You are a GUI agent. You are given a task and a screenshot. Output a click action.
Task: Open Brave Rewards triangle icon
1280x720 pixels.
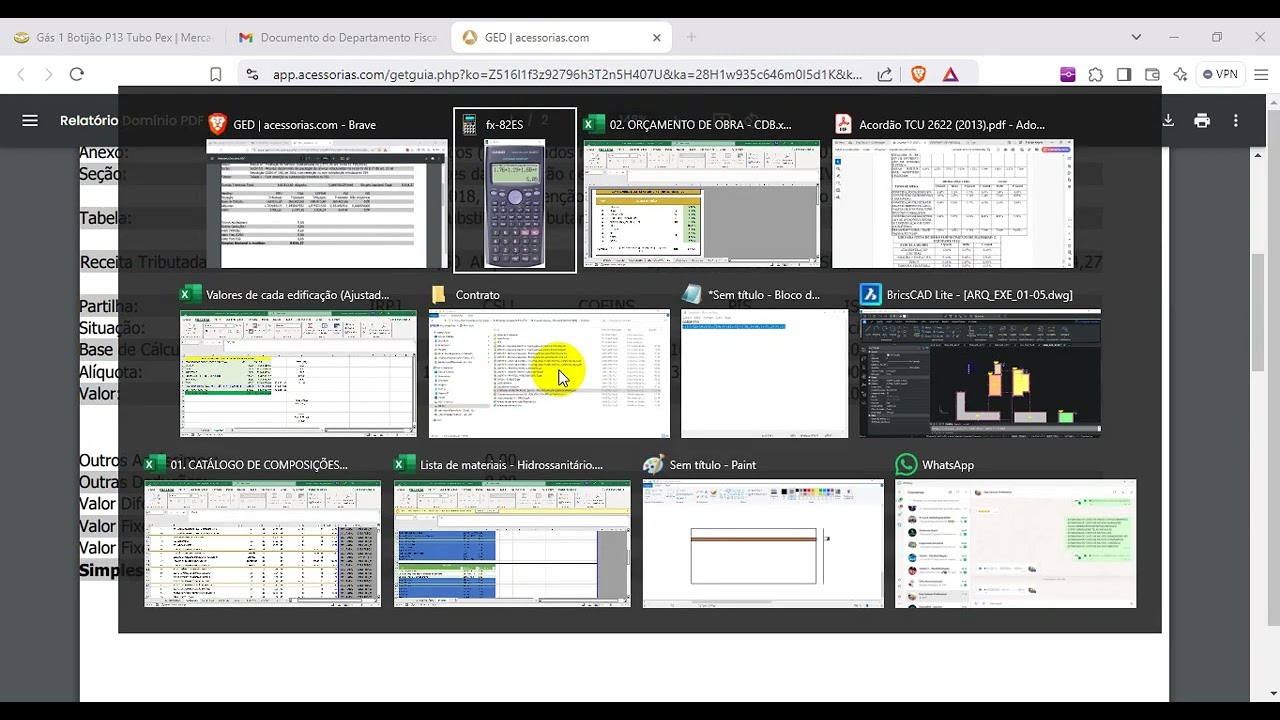pos(950,74)
